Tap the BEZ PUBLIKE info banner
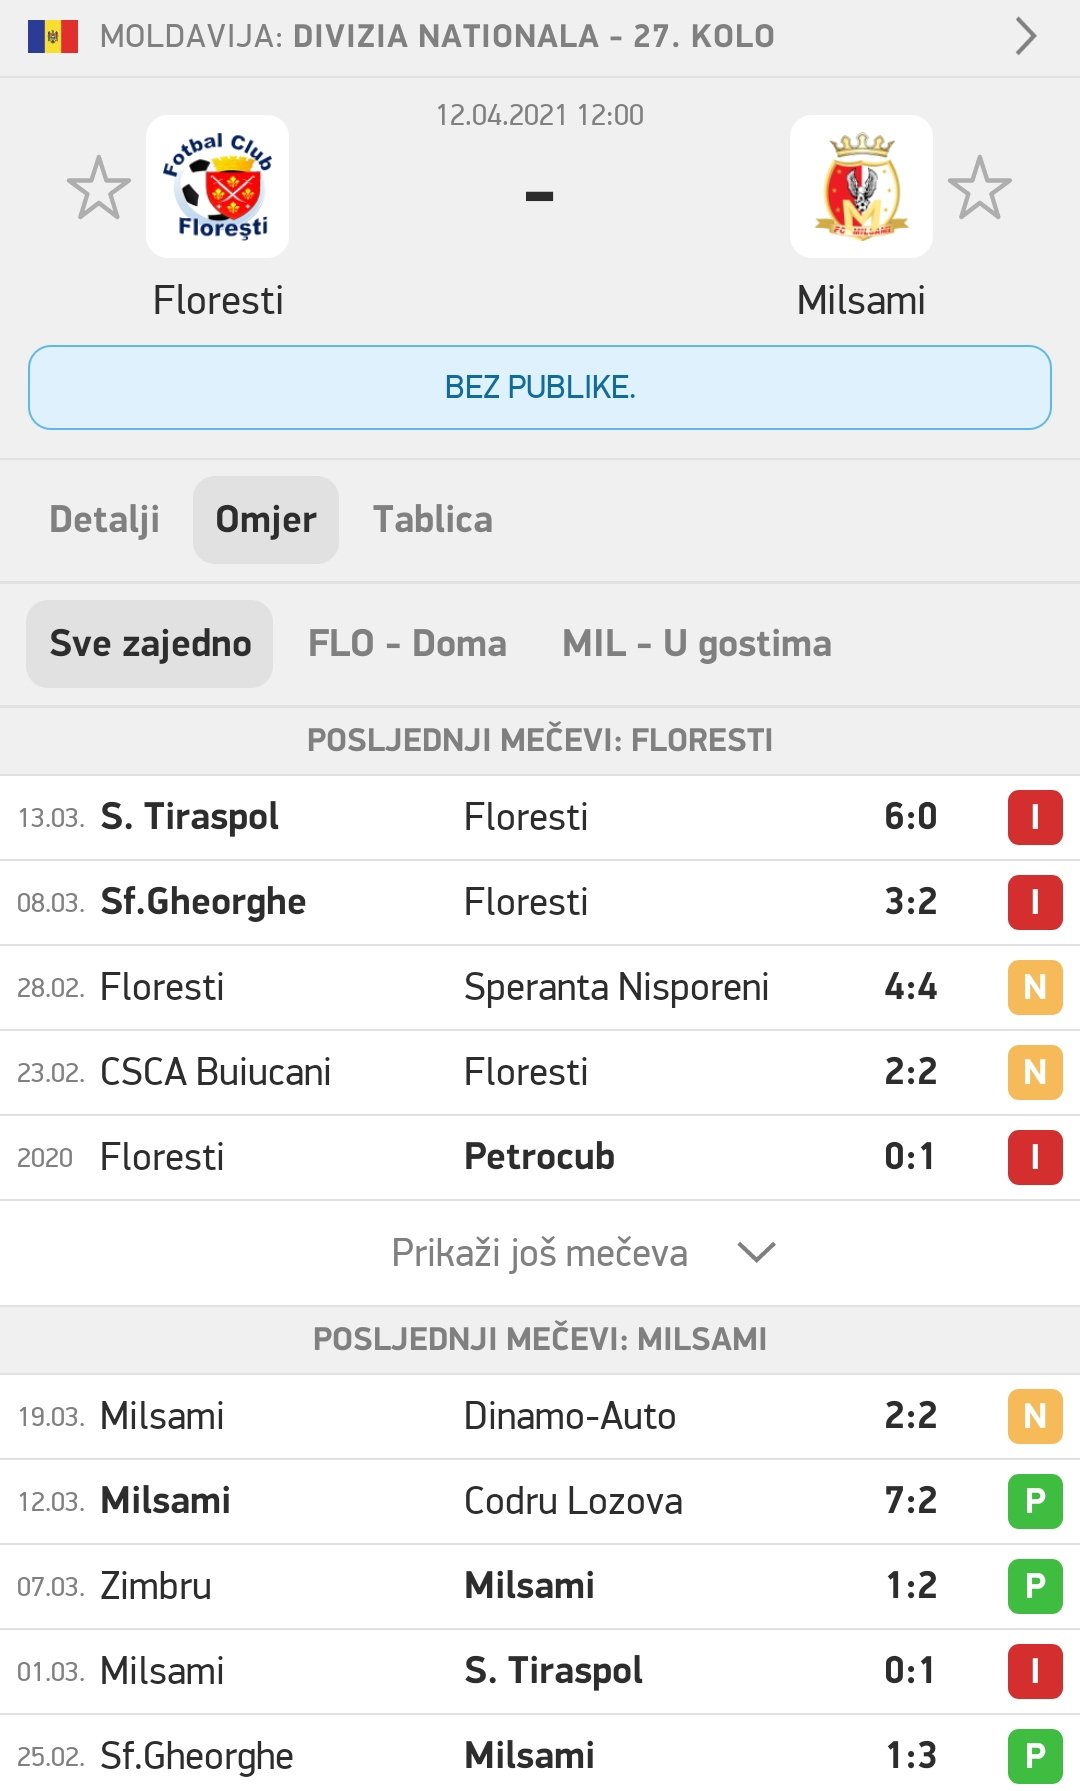The width and height of the screenshot is (1080, 1791). coord(540,388)
